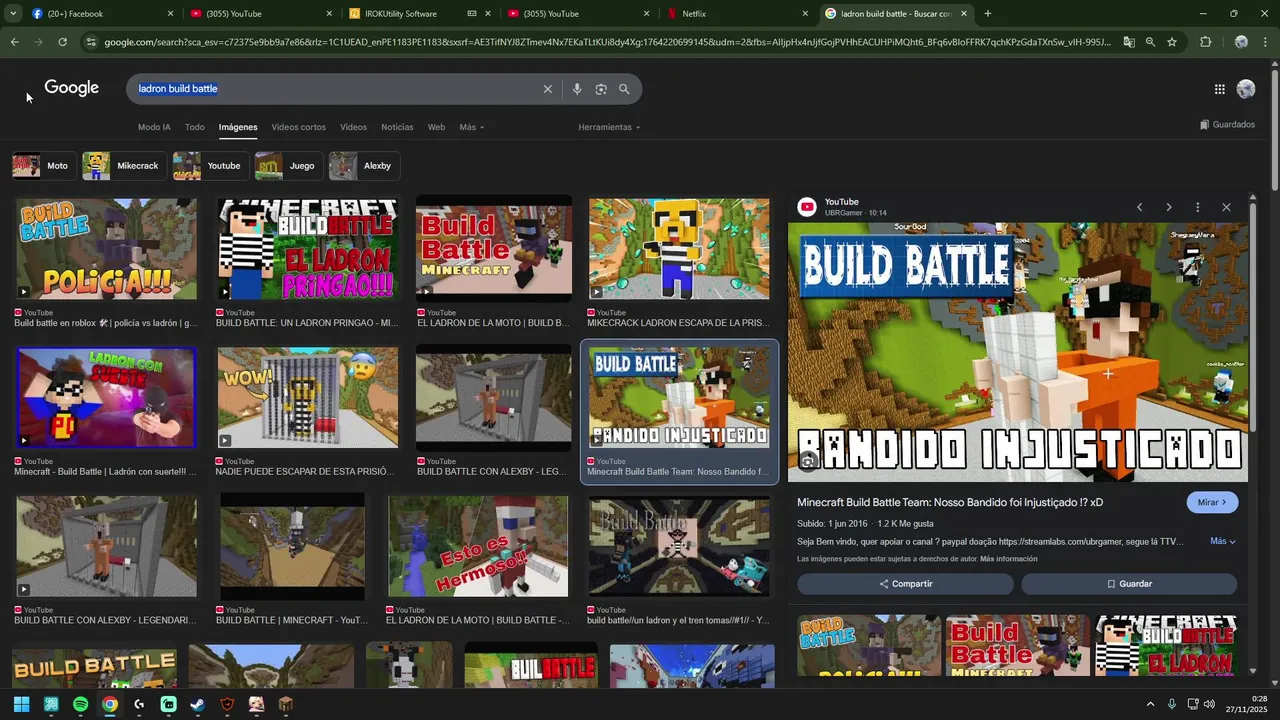Click the Google logo
The height and width of the screenshot is (720, 1280).
coord(71,88)
